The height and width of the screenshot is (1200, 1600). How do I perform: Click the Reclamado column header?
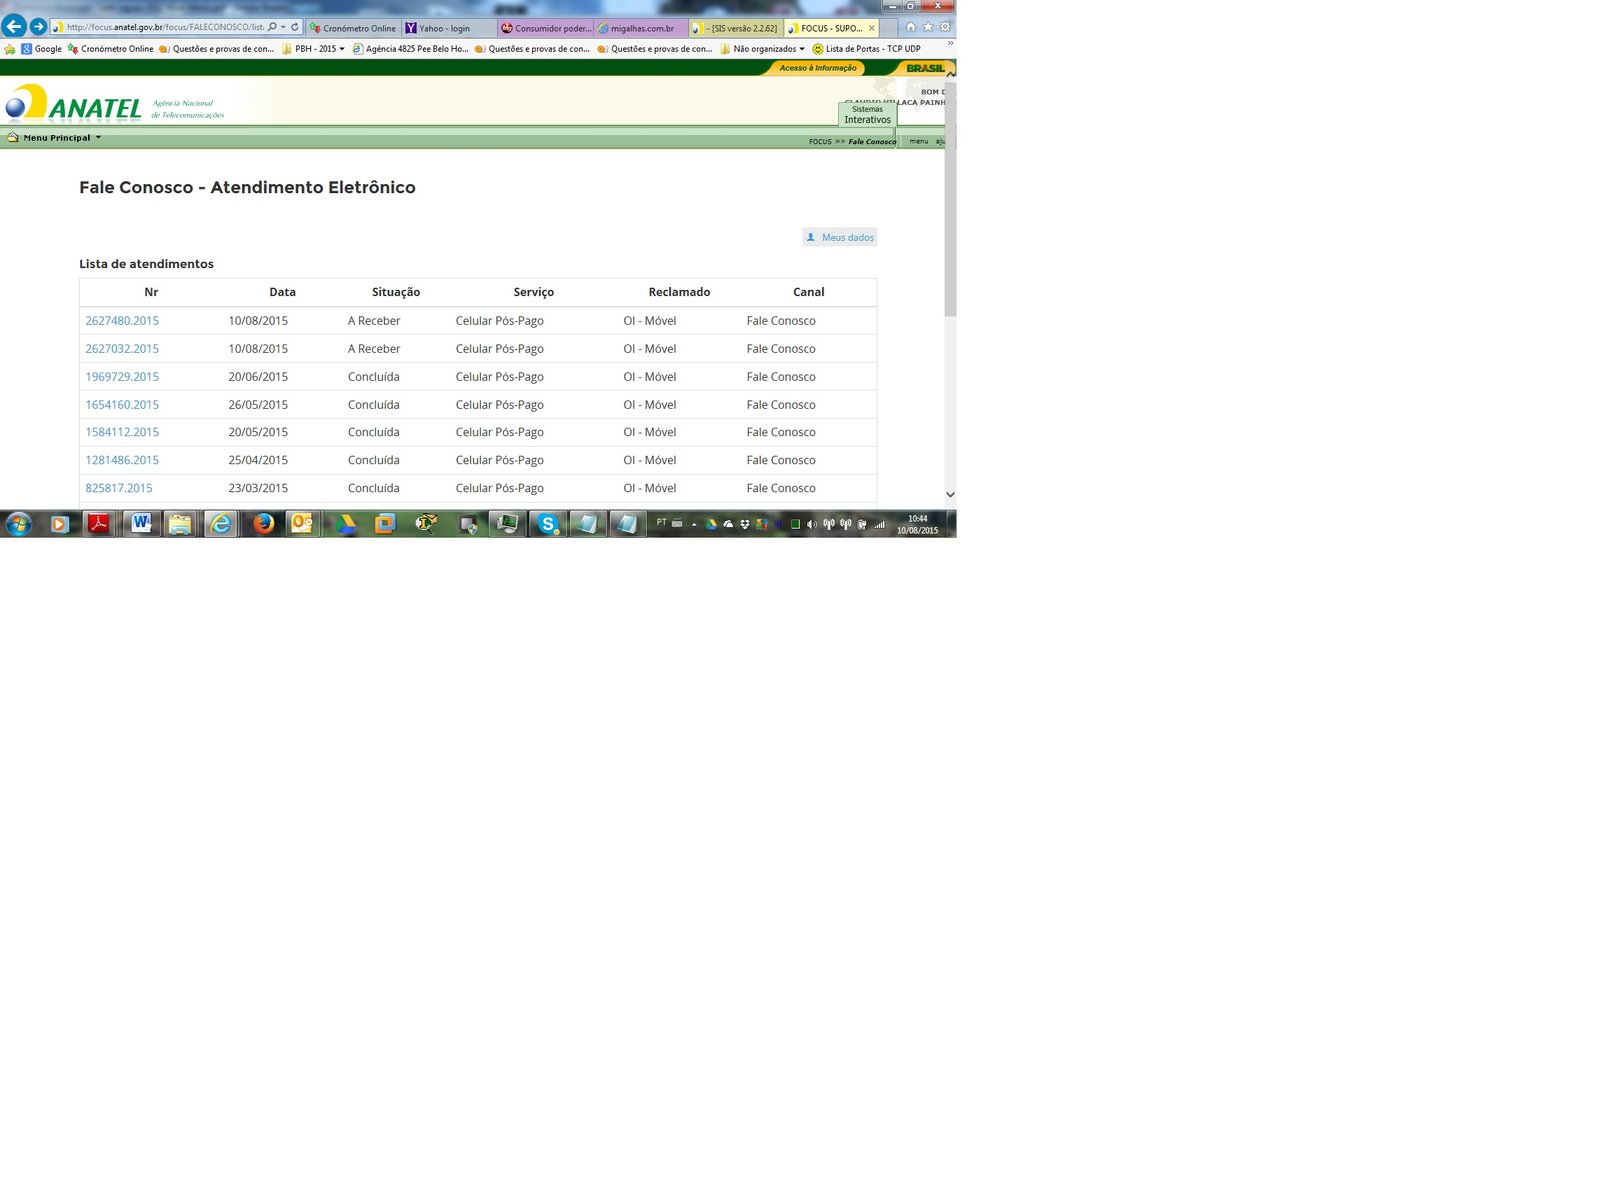[x=679, y=292]
